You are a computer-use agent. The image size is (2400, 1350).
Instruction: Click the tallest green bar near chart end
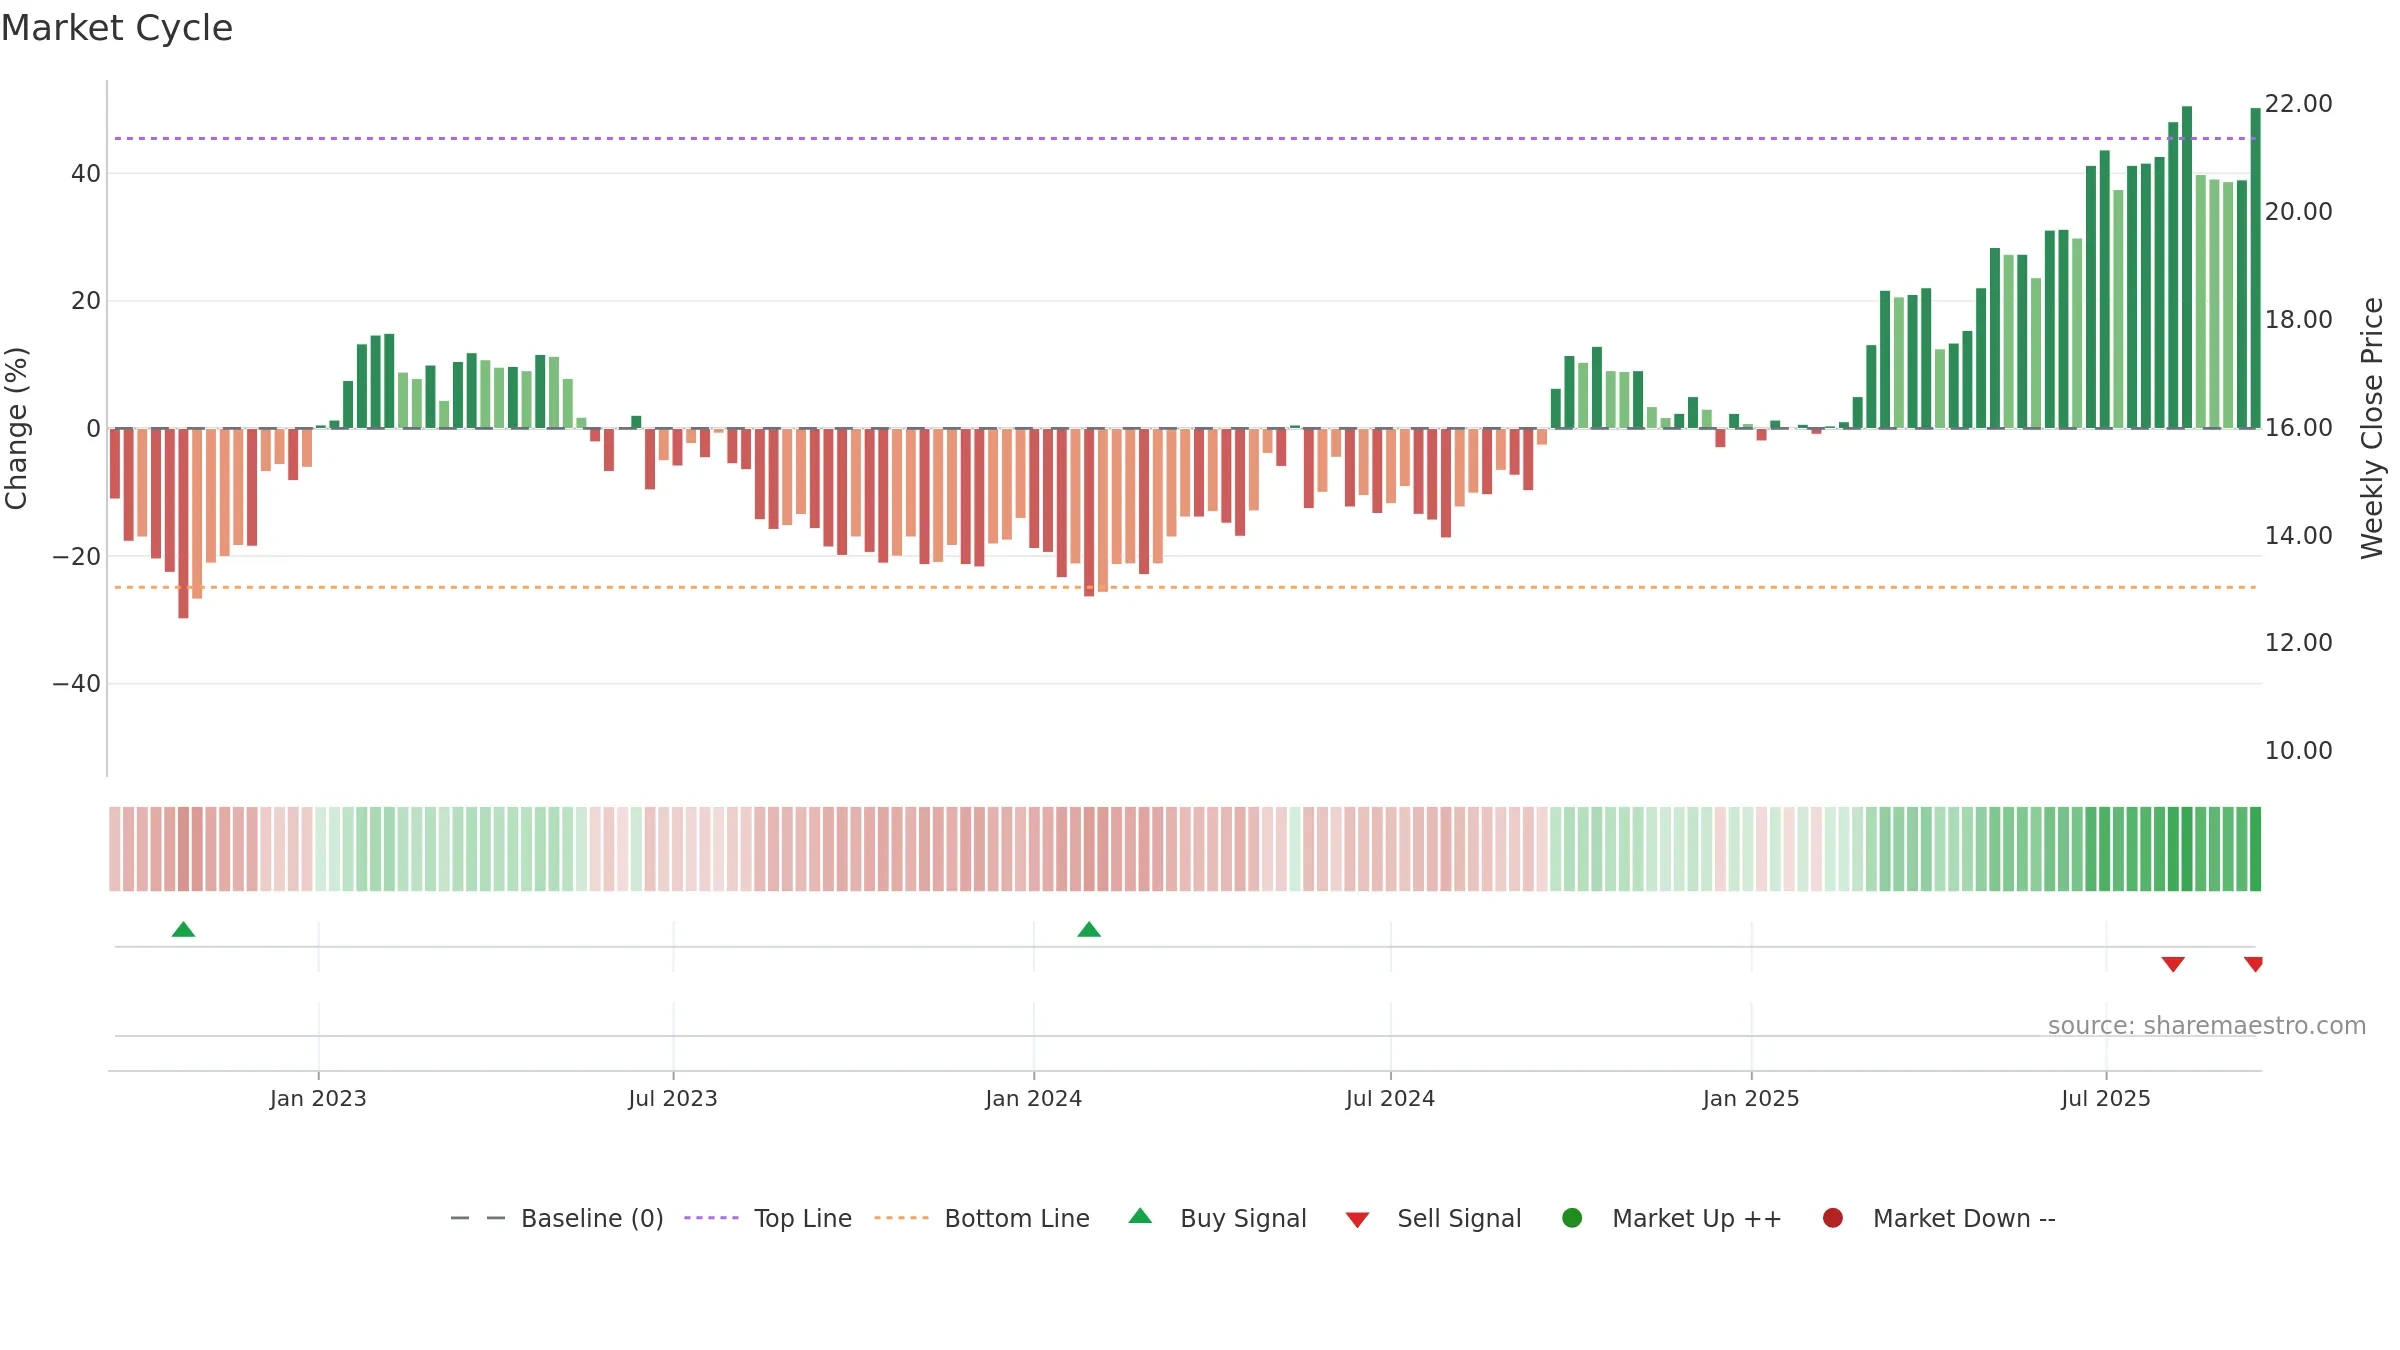(x=2187, y=267)
